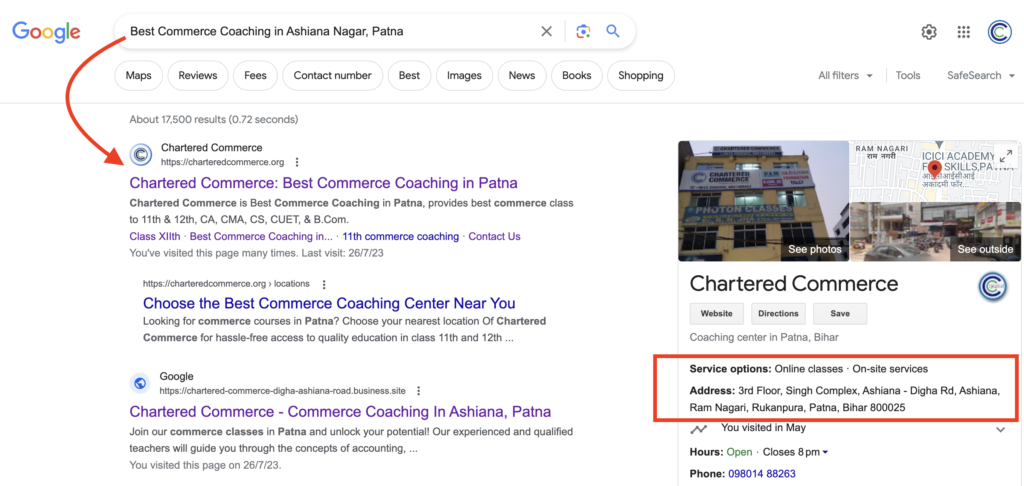The height and width of the screenshot is (486, 1024).
Task: Open See outside street view thumbnail
Action: [x=935, y=232]
